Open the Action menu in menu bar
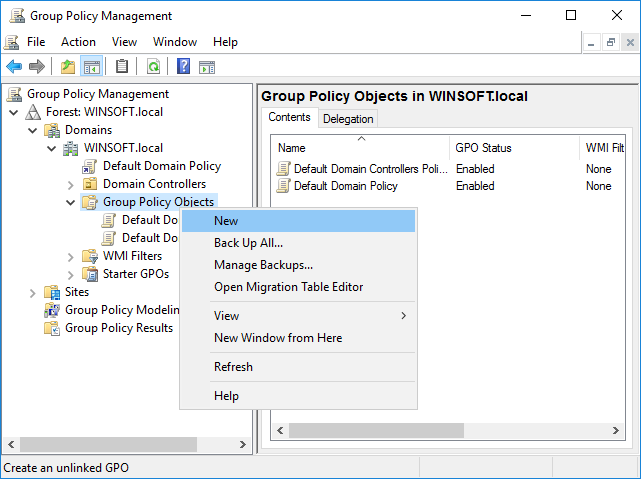The height and width of the screenshot is (479, 641). (78, 42)
